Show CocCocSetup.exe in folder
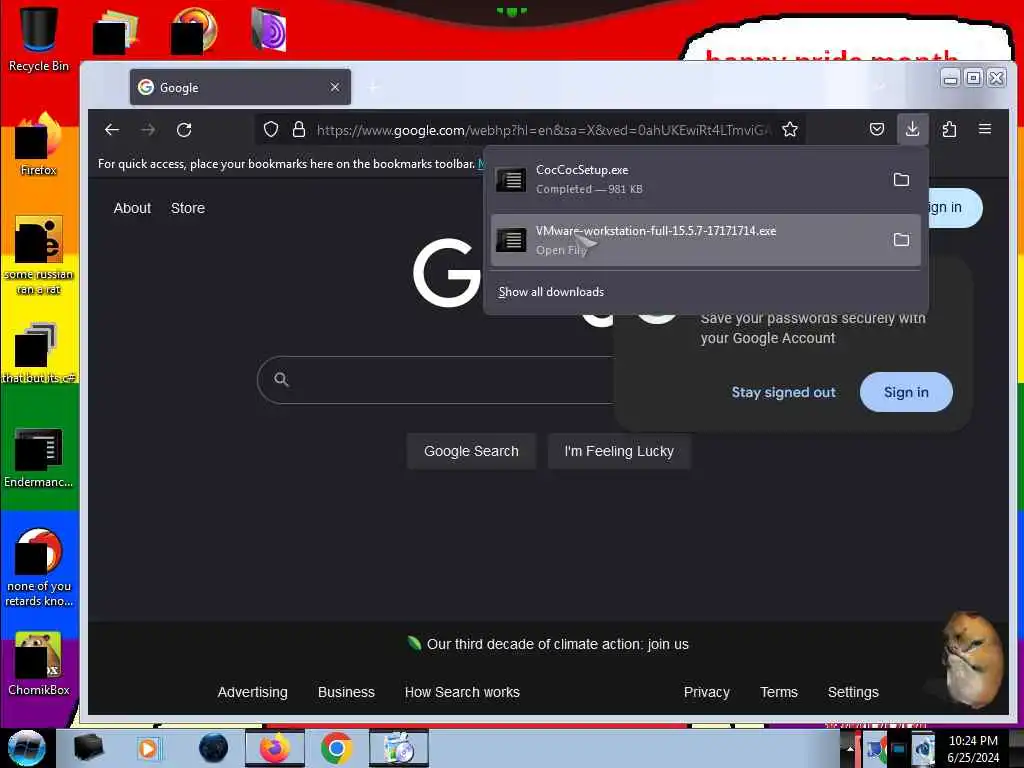Screen dimensions: 1024x768 point(901,180)
